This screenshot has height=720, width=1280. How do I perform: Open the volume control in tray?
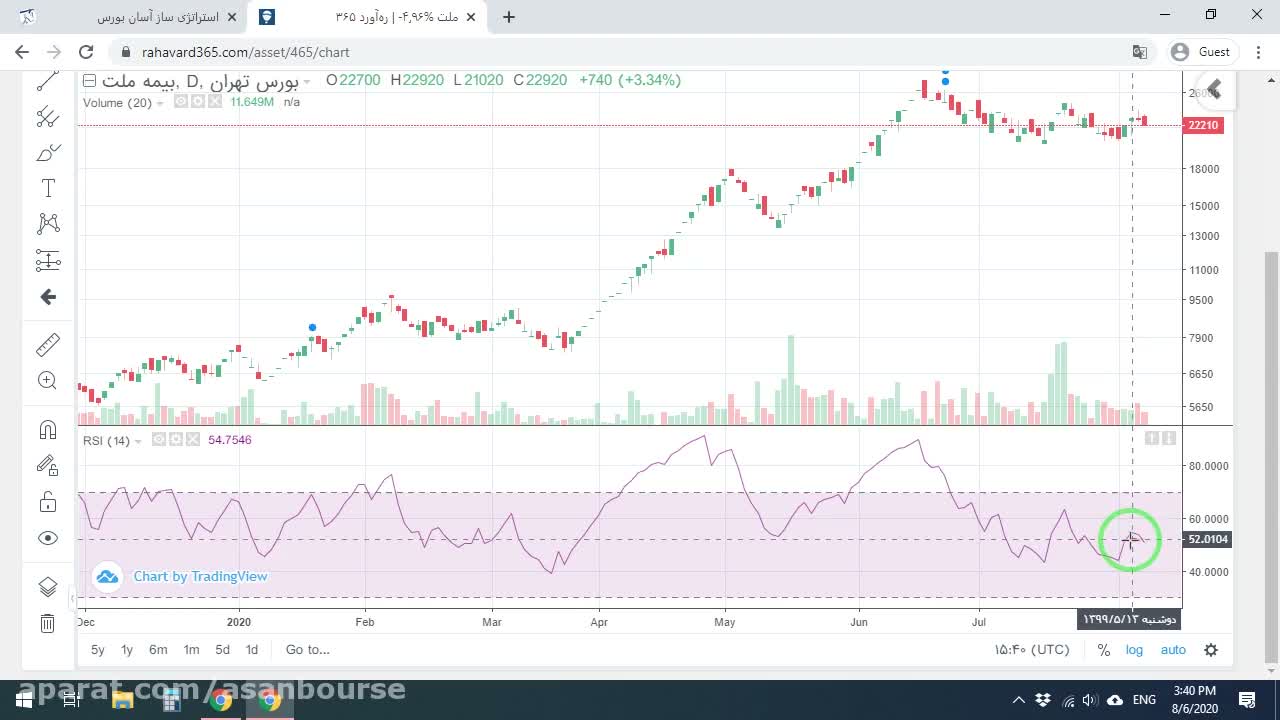(x=1090, y=700)
